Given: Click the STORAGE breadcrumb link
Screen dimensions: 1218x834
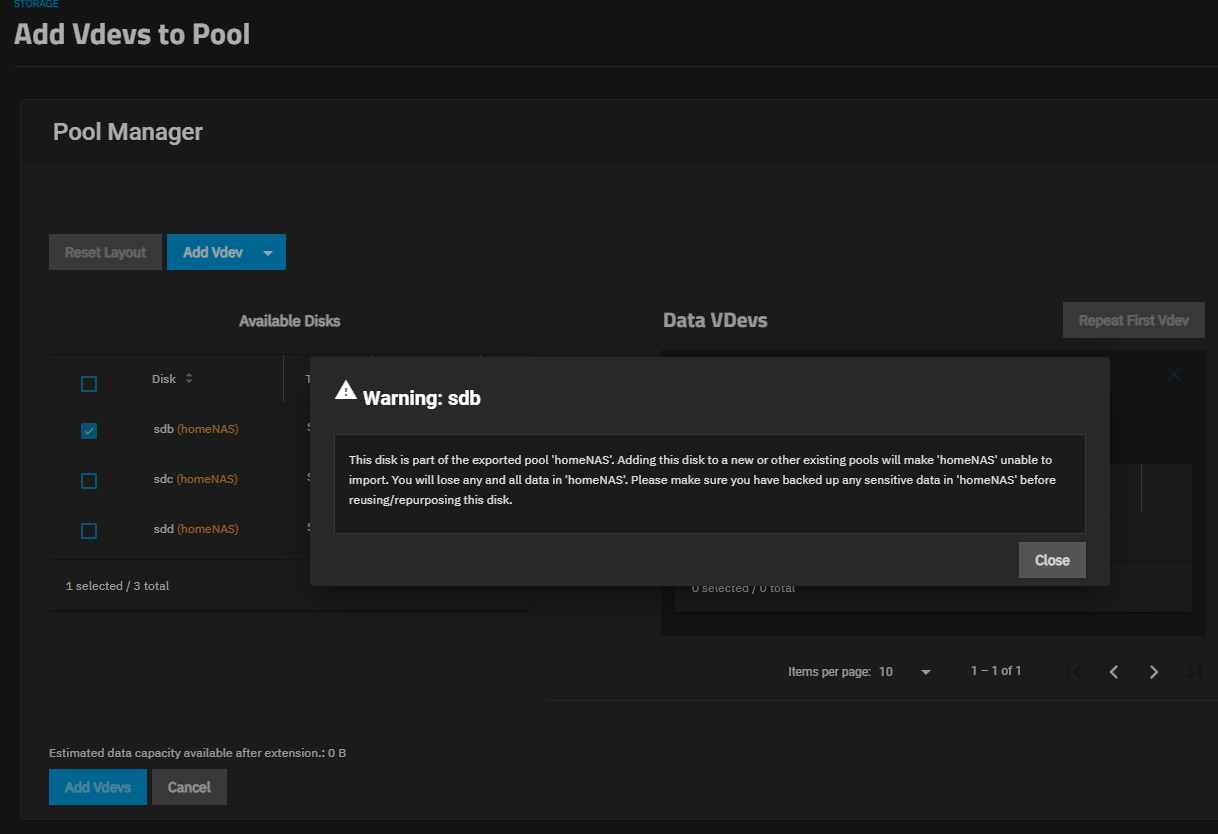Looking at the screenshot, I should point(36,4).
